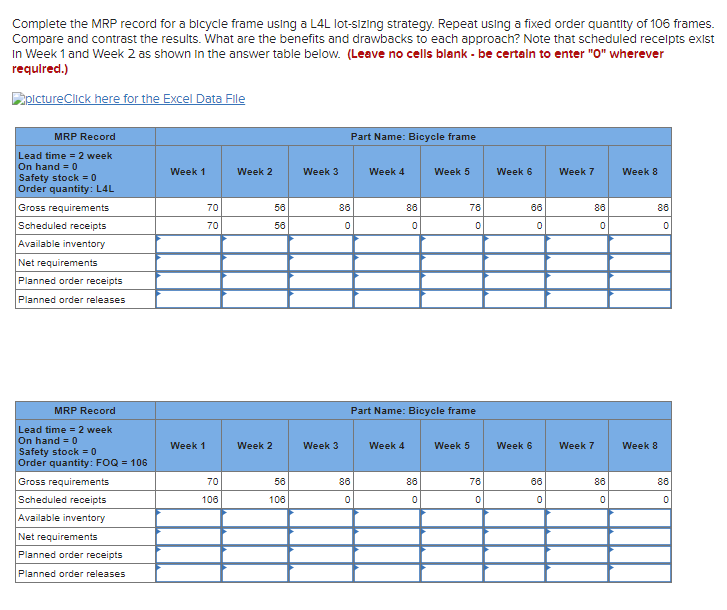The width and height of the screenshot is (727, 610).
Task: Click Week 1 scheduled receipts value 70 in L4L table
Action: point(212,226)
